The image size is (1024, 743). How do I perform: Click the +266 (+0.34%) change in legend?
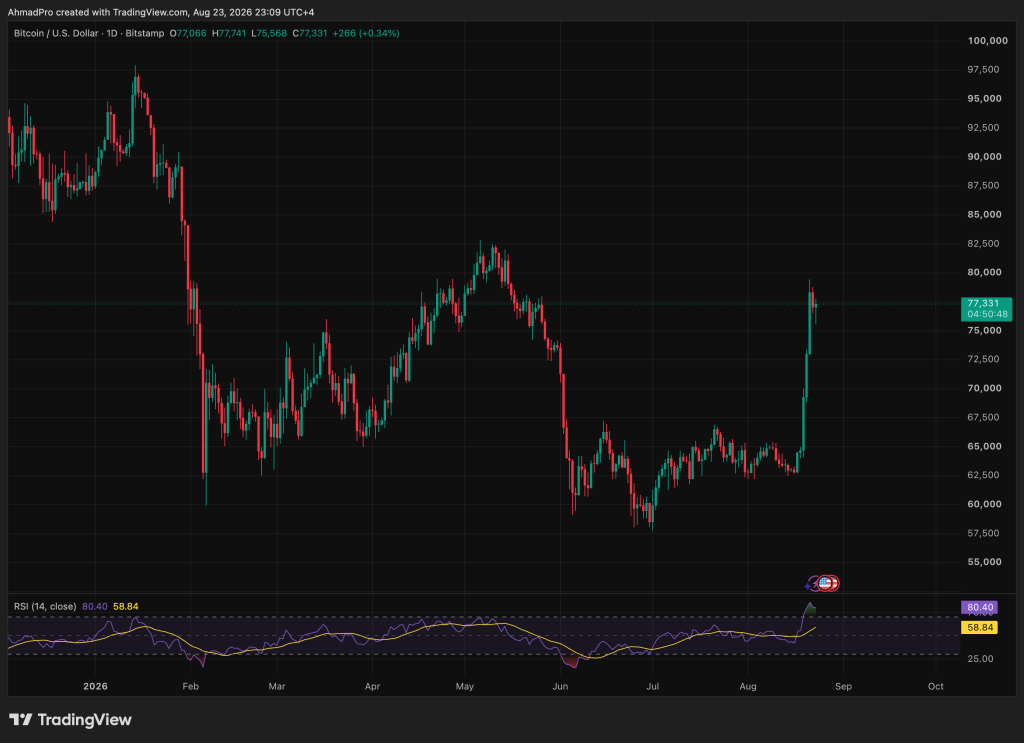tap(366, 33)
